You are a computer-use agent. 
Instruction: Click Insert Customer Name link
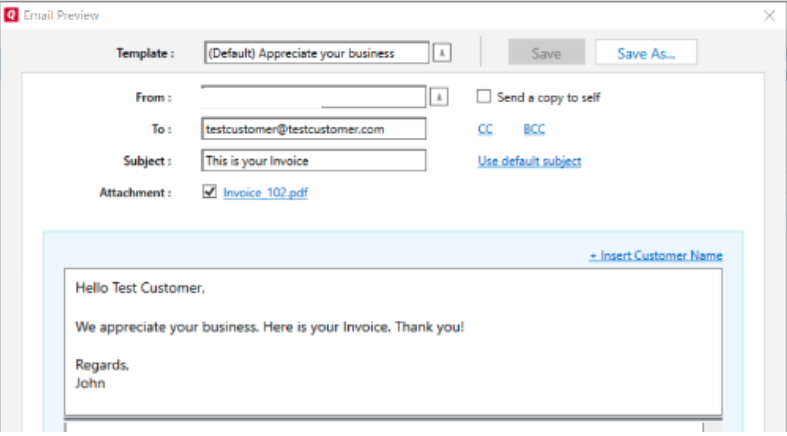tap(656, 255)
